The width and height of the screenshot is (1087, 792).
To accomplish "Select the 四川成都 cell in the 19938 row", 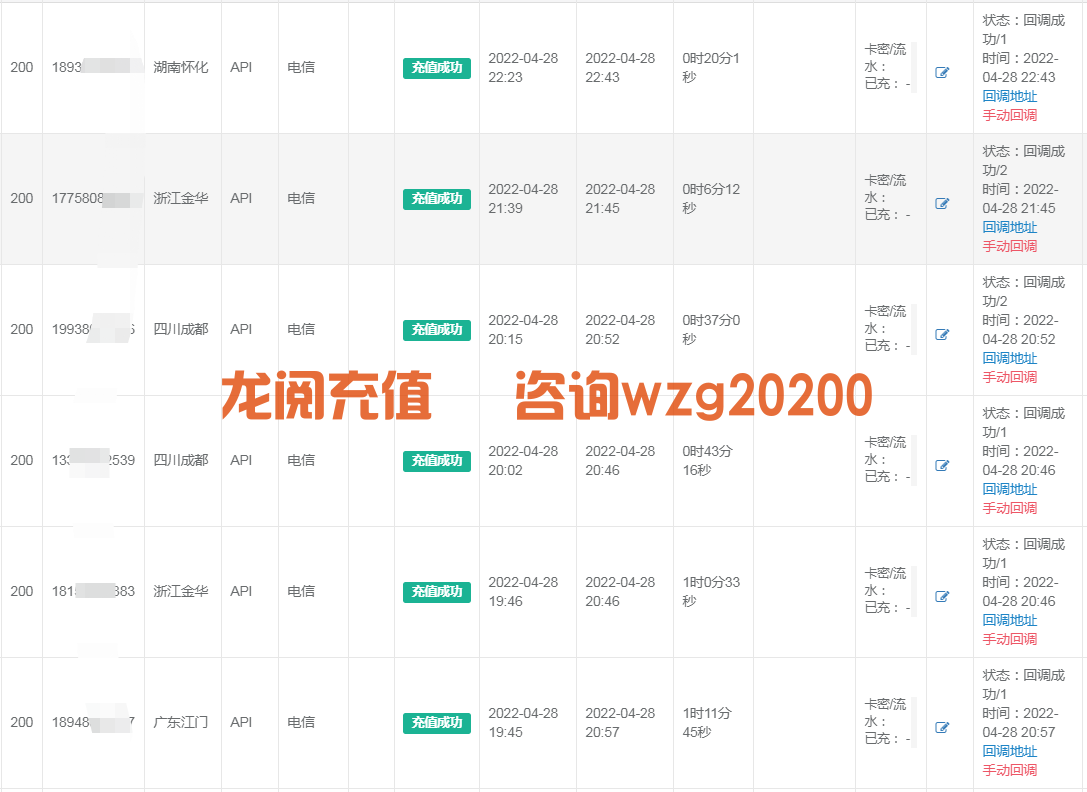I will pos(180,329).
